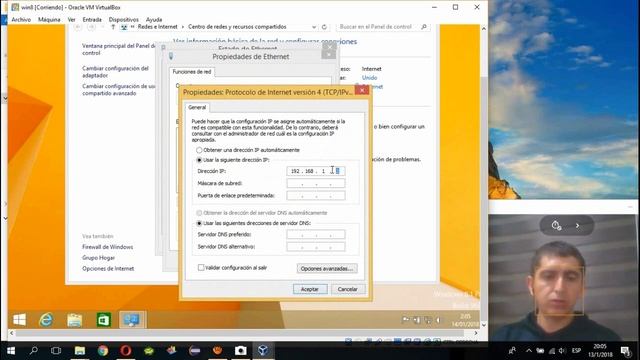Click the Cancelar button
This screenshot has width=640, height=360.
pos(348,289)
